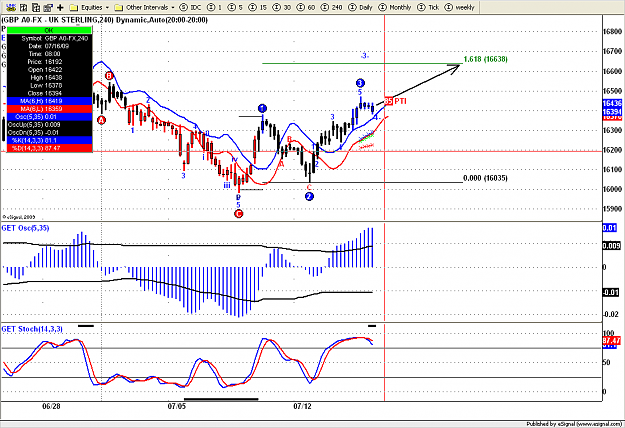
Task: Switch to the 60 minute interval
Action: tap(306, 7)
